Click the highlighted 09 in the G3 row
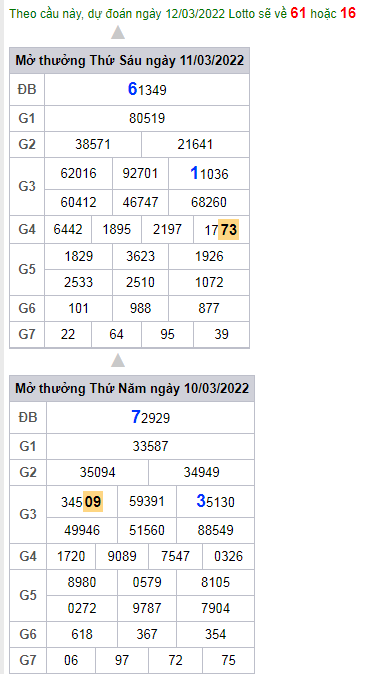 [93, 502]
